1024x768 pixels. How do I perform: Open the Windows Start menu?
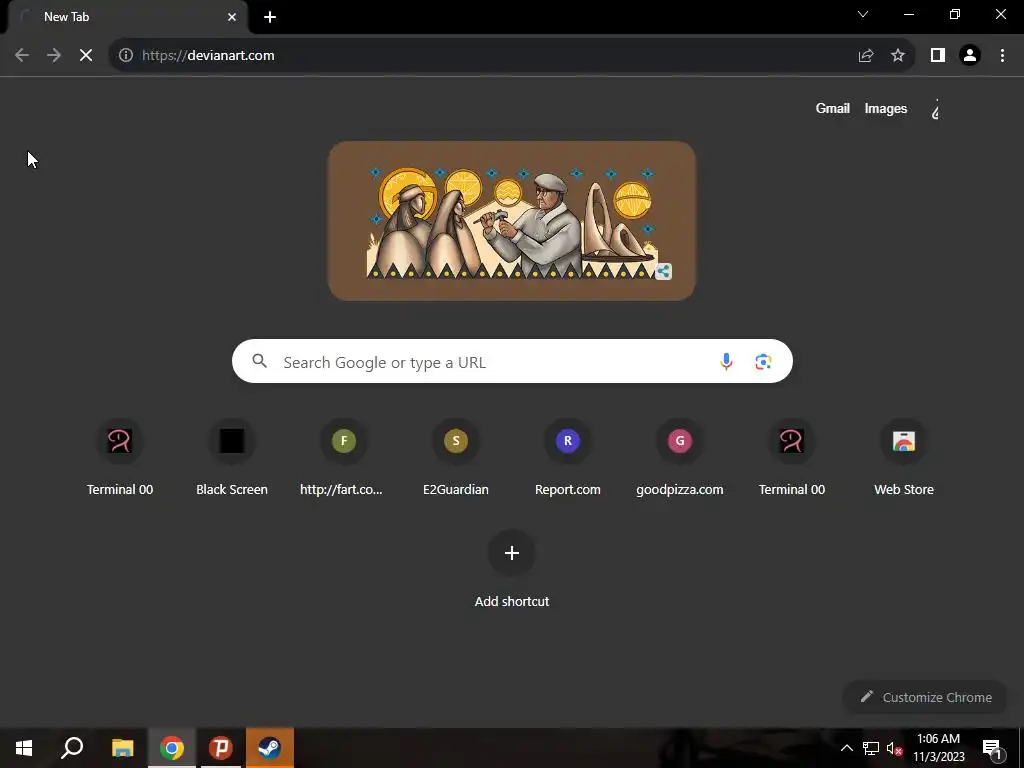coord(24,748)
